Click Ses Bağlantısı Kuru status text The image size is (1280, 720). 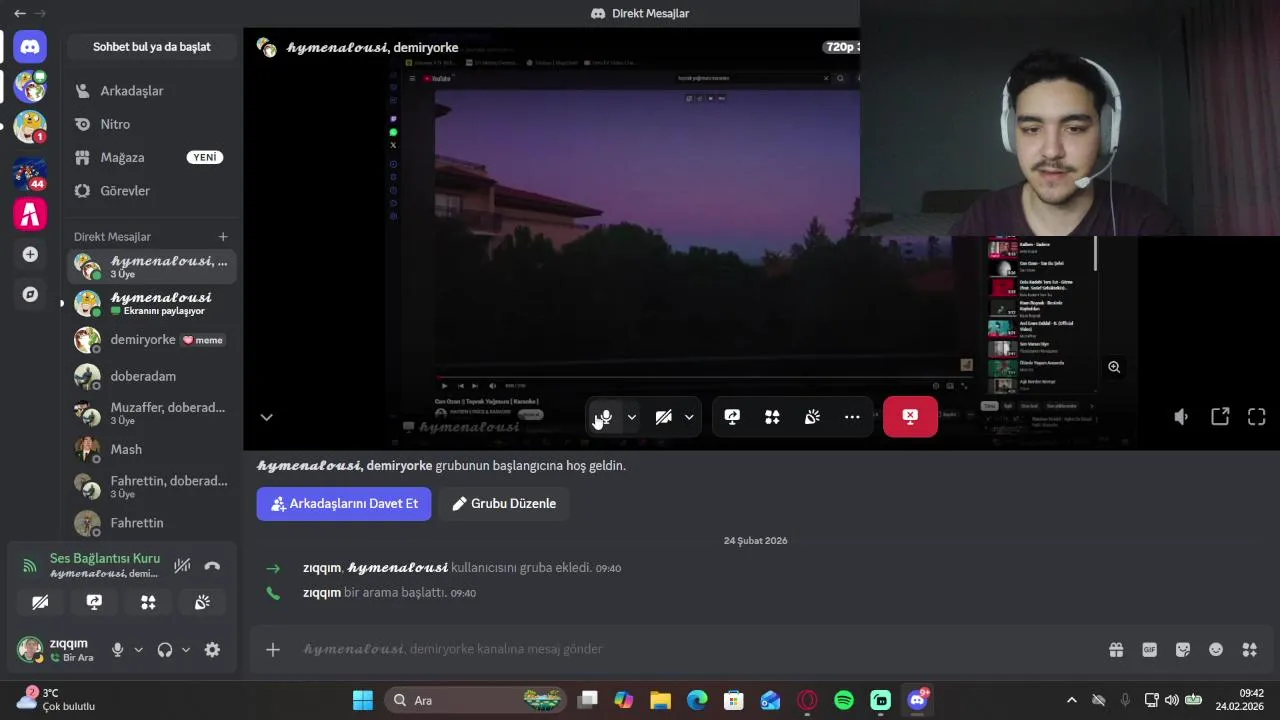tap(105, 558)
